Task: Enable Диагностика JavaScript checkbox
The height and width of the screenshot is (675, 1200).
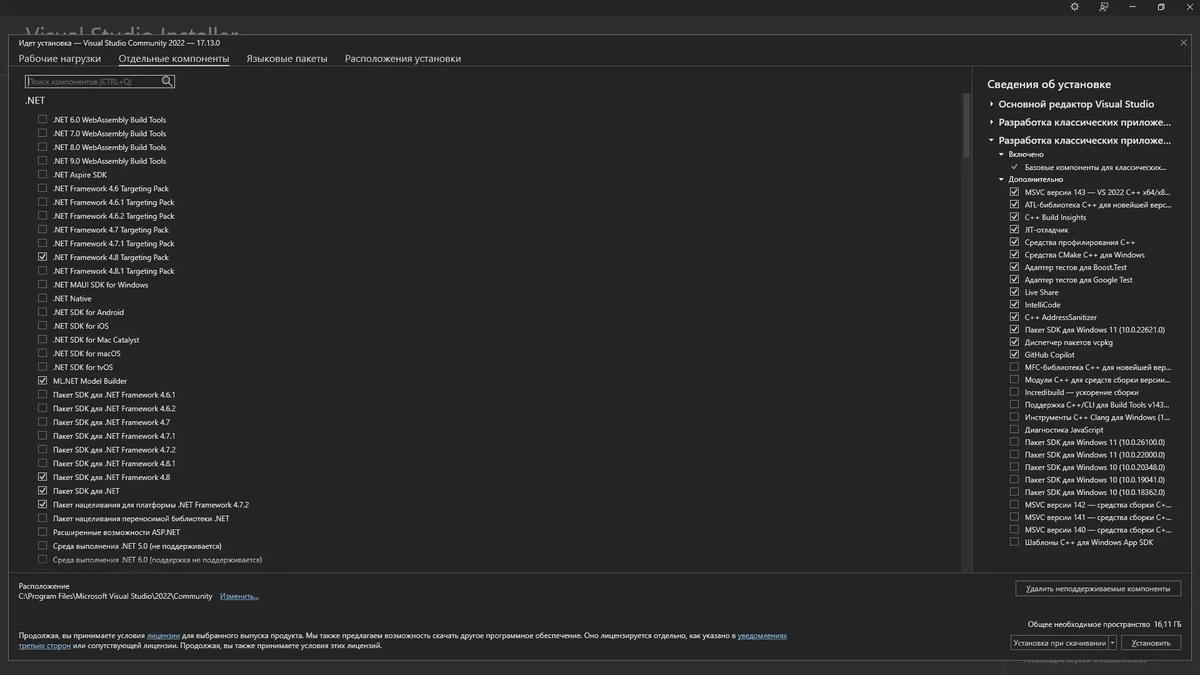Action: [x=1014, y=430]
